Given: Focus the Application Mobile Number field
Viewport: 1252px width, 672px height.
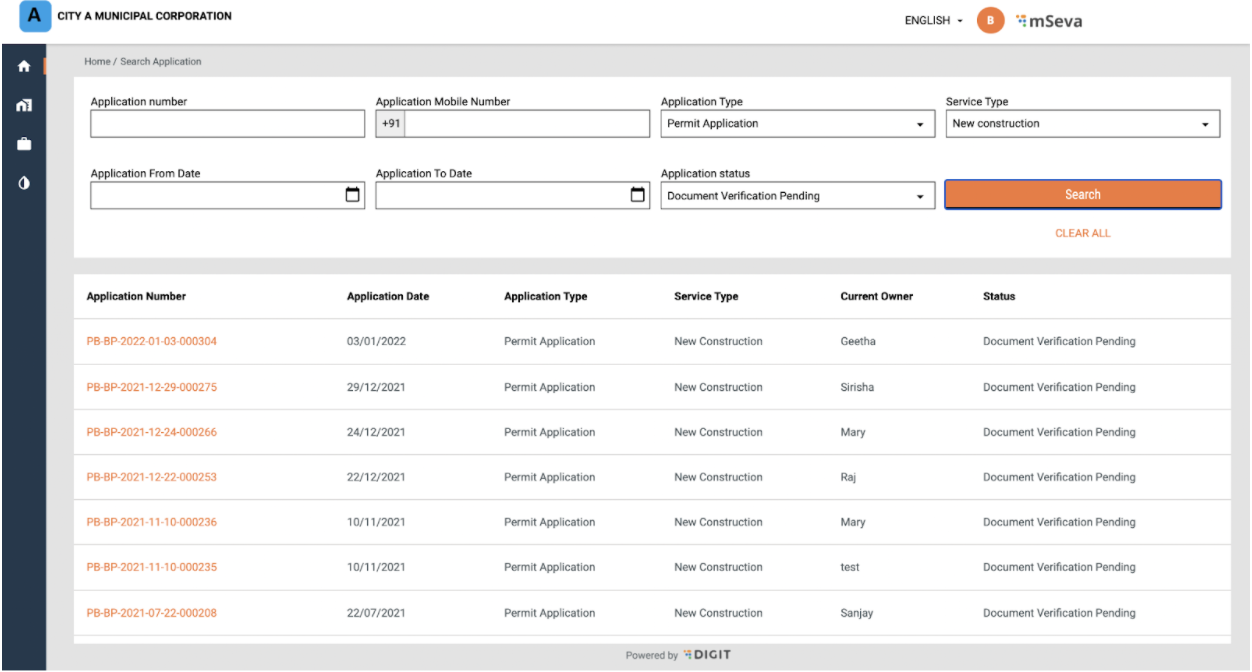Looking at the screenshot, I should click(527, 124).
